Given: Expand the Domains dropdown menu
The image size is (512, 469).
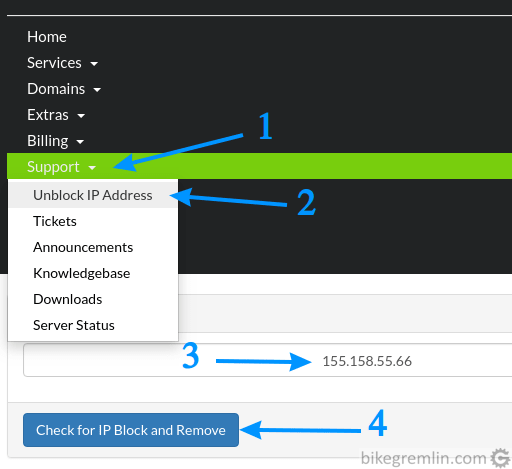Looking at the screenshot, I should [64, 89].
